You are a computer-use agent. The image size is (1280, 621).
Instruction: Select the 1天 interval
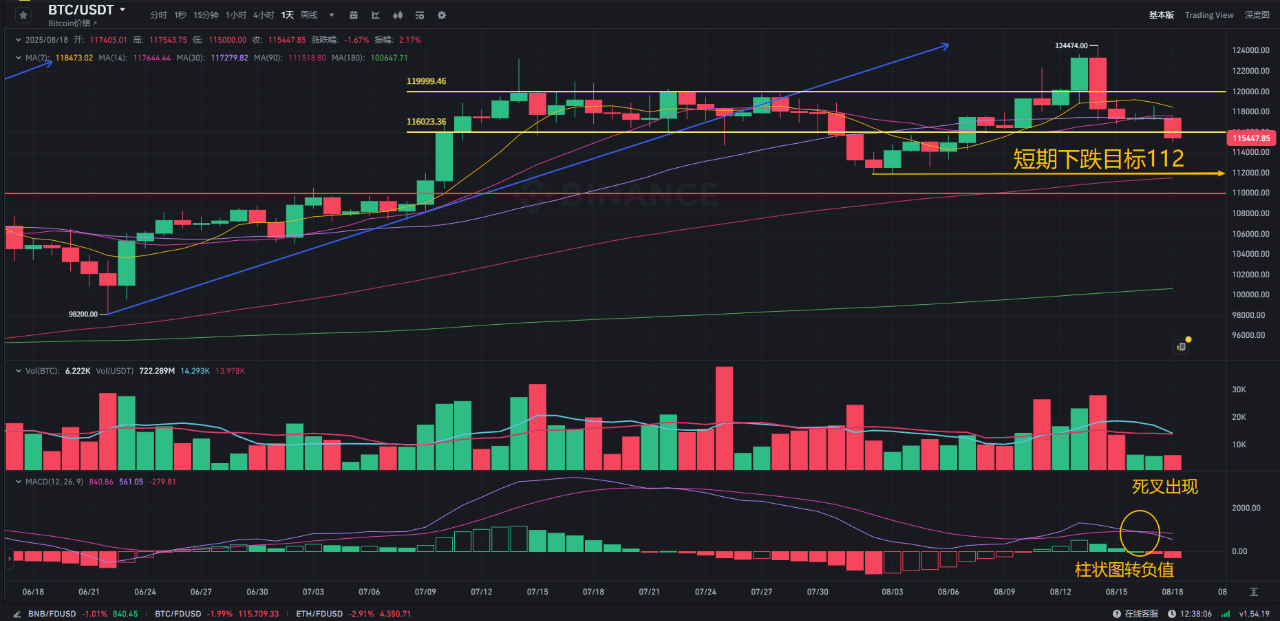coord(287,15)
